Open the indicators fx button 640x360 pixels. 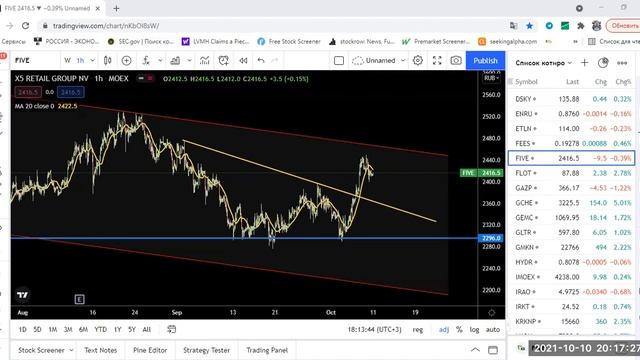pos(146,60)
